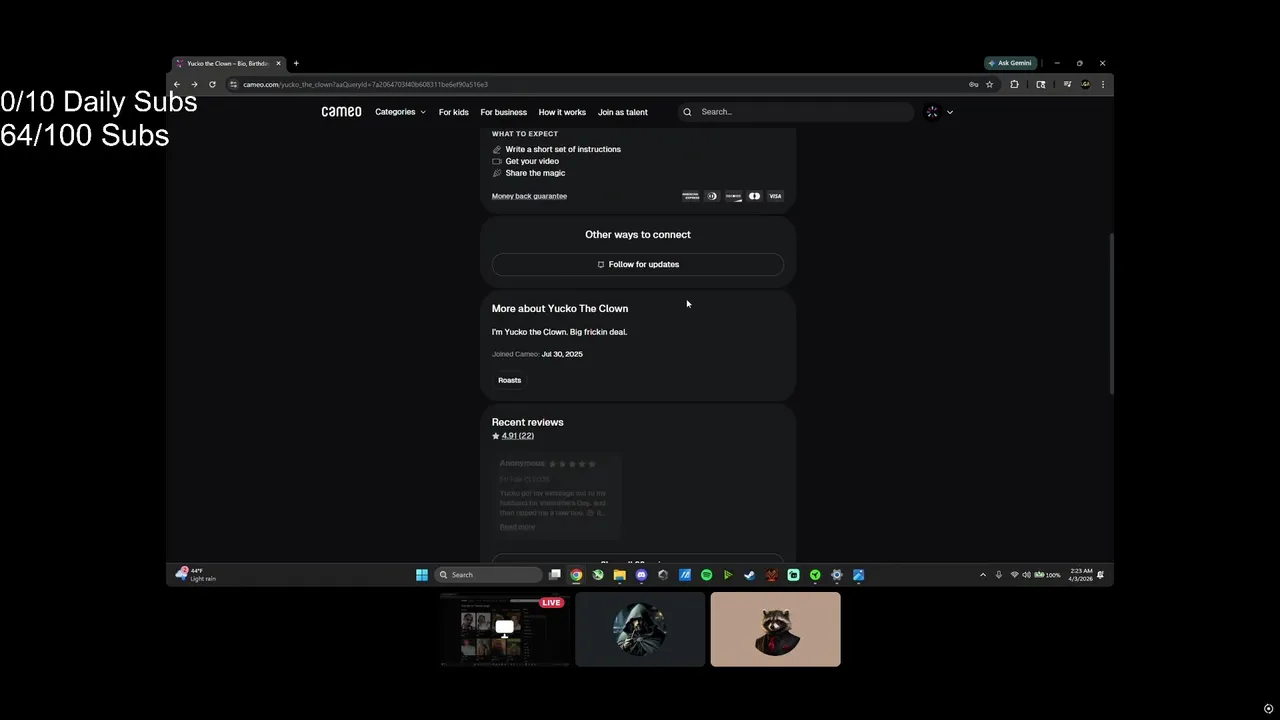
Task: Open Chrome three-dot menu
Action: point(1103,85)
